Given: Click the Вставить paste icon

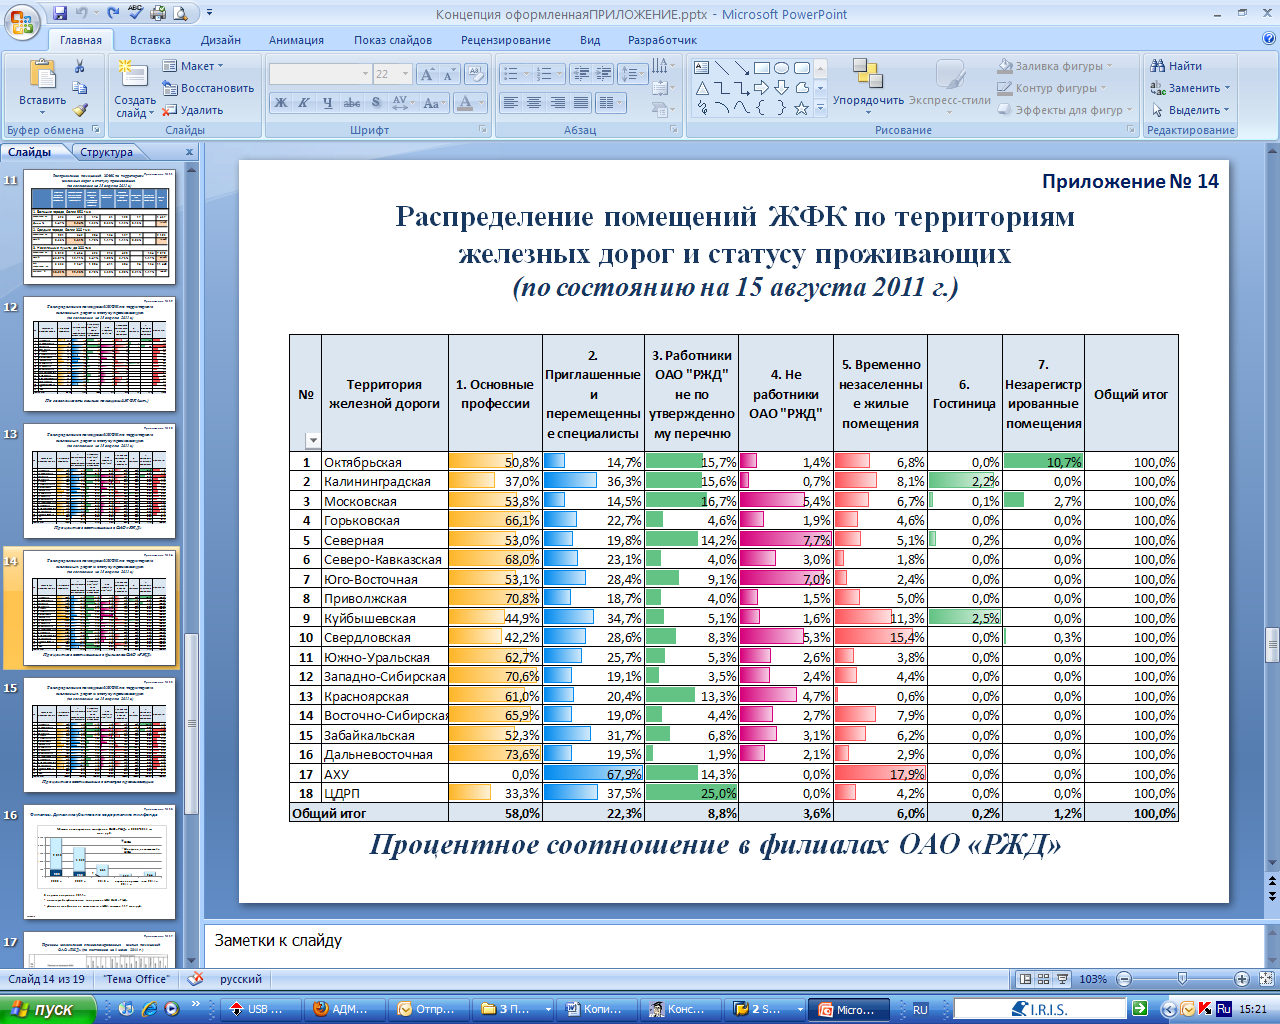Looking at the screenshot, I should 42,76.
